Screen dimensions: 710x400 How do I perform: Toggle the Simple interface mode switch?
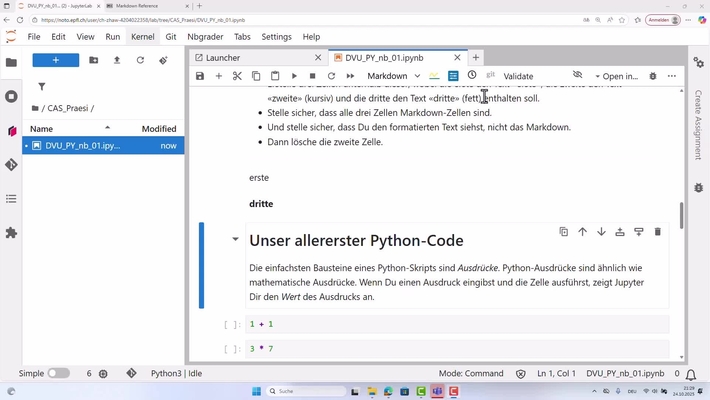[x=58, y=373]
